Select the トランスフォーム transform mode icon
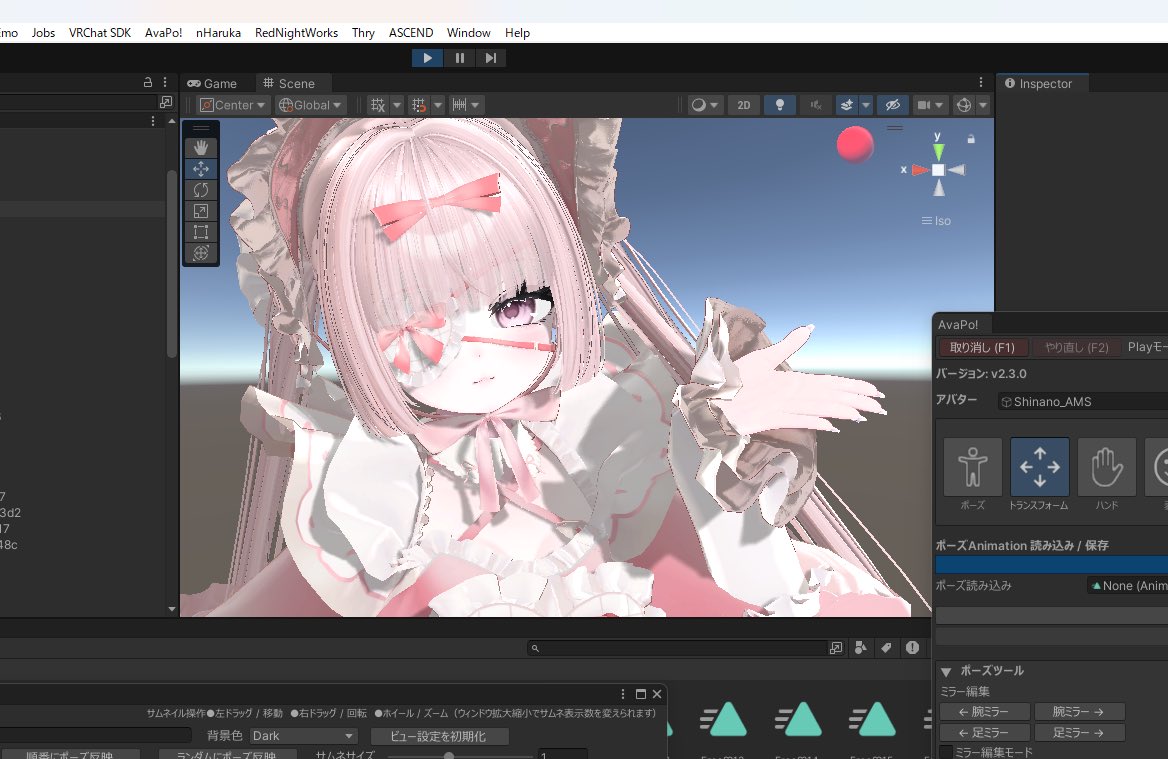 pyautogui.click(x=1040, y=467)
